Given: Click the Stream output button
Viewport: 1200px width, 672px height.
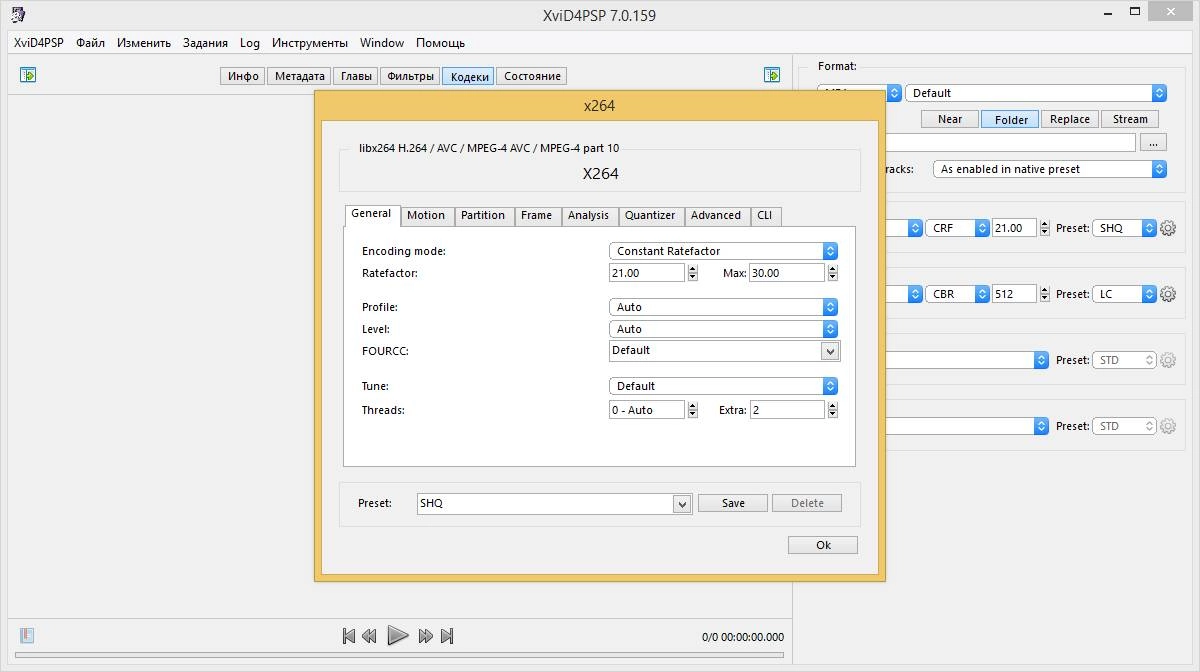Looking at the screenshot, I should click(x=1130, y=119).
